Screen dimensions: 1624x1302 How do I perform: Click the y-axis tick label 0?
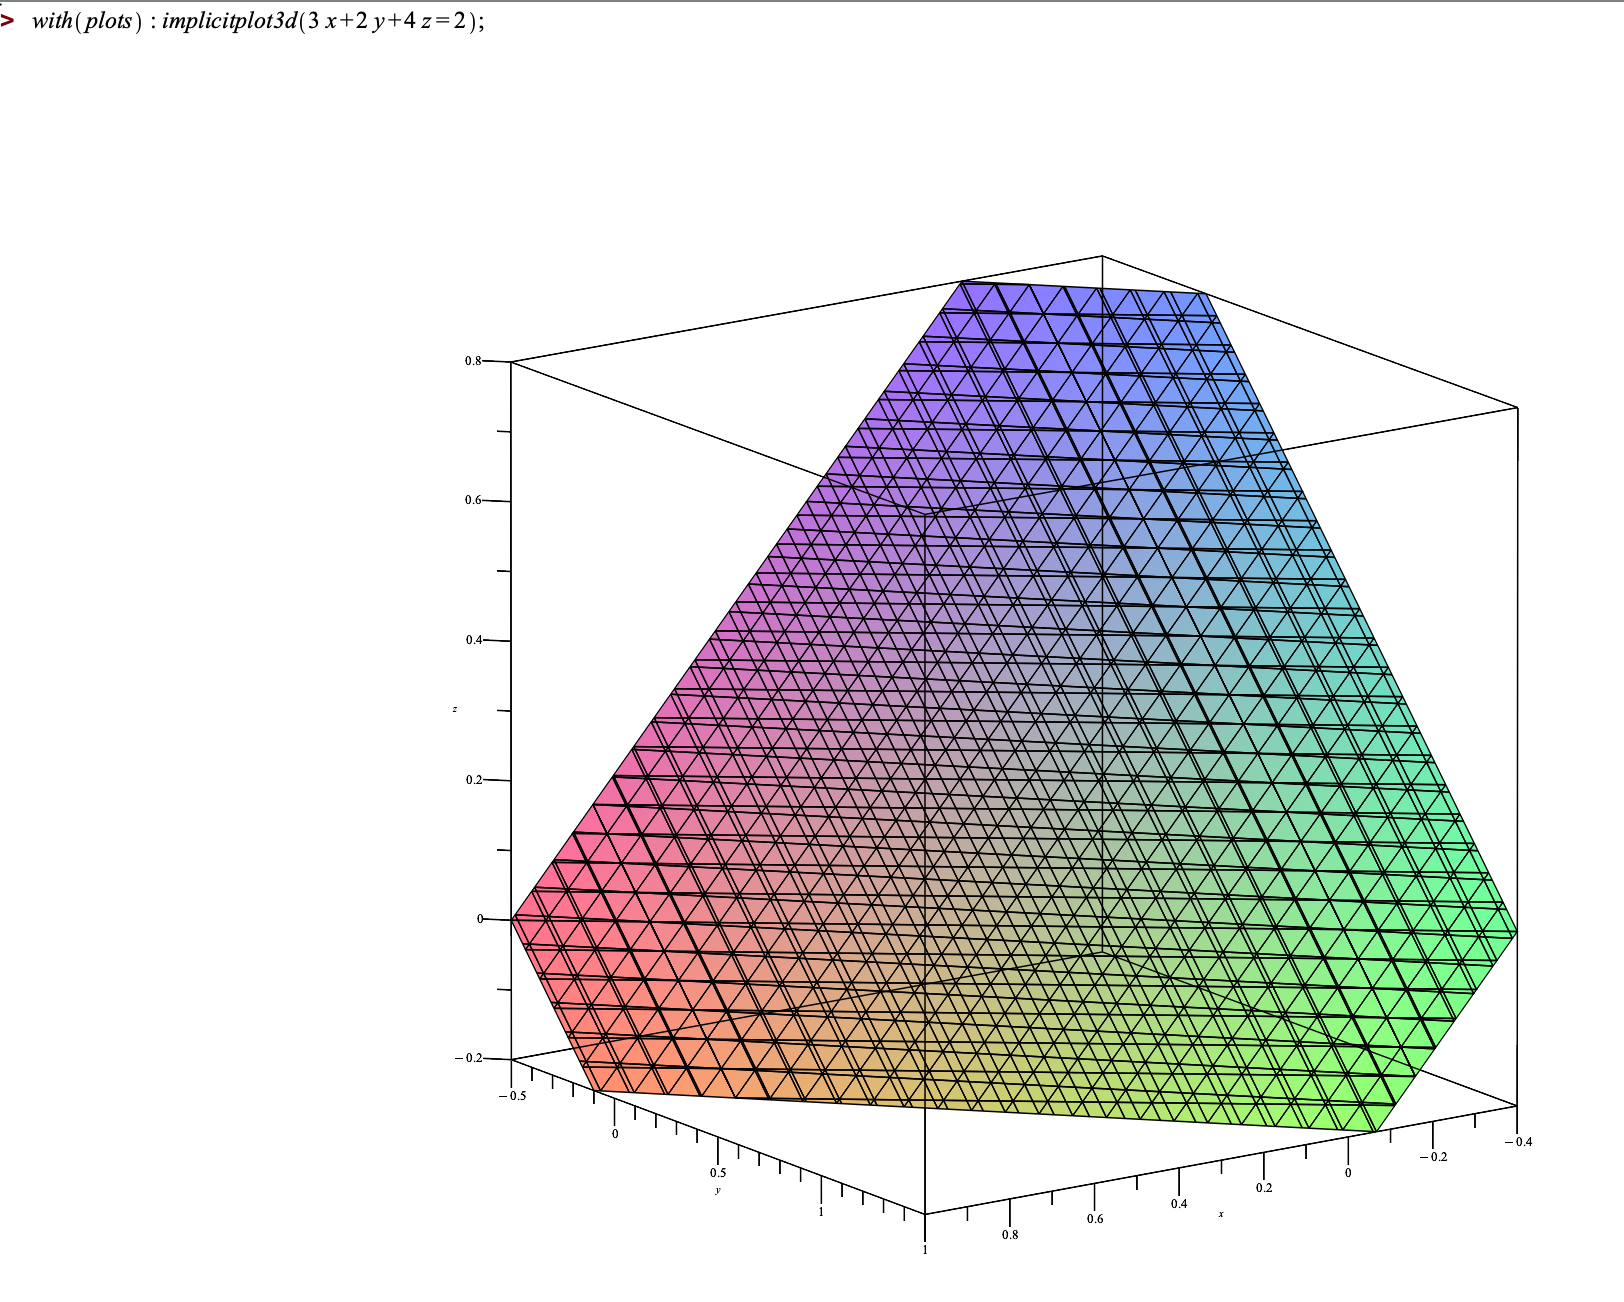[615, 1134]
